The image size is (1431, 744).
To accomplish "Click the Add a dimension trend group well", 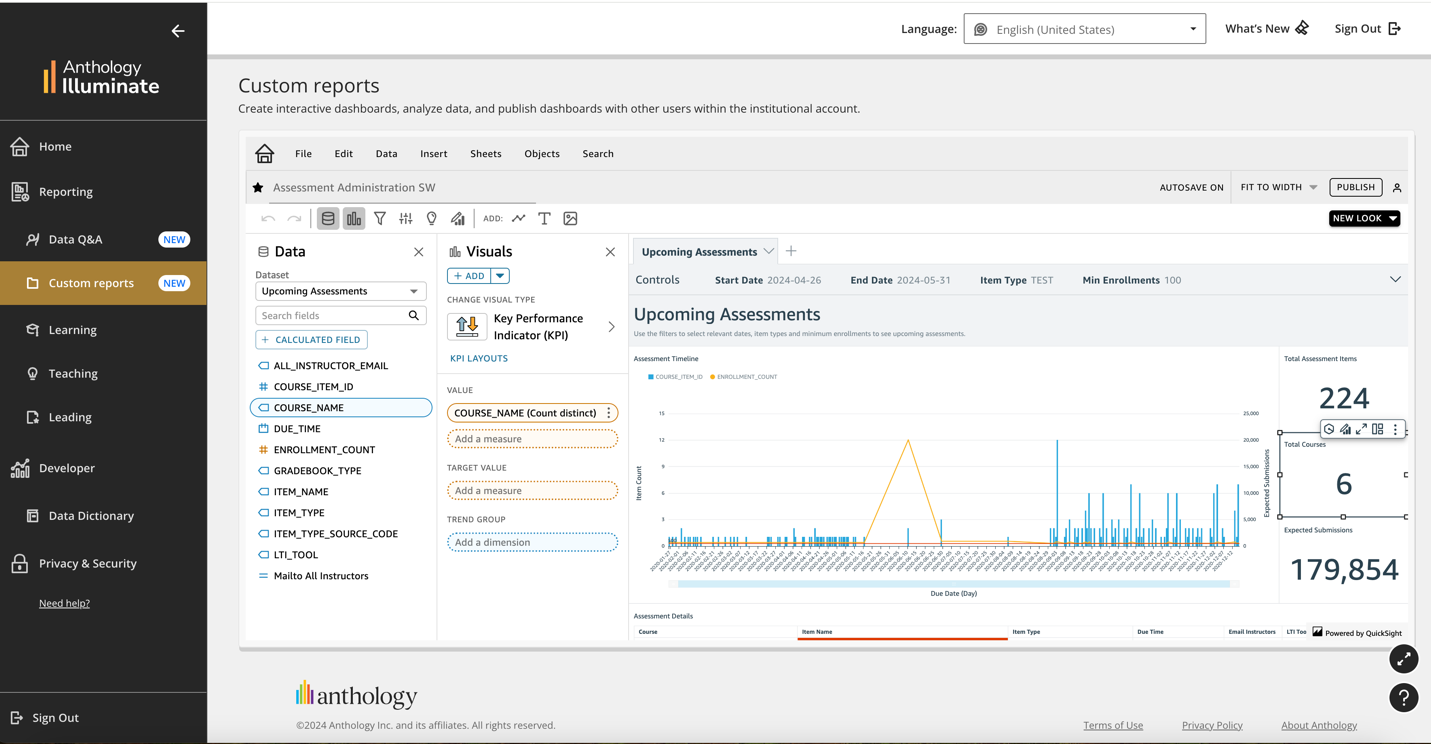I will click(x=532, y=542).
